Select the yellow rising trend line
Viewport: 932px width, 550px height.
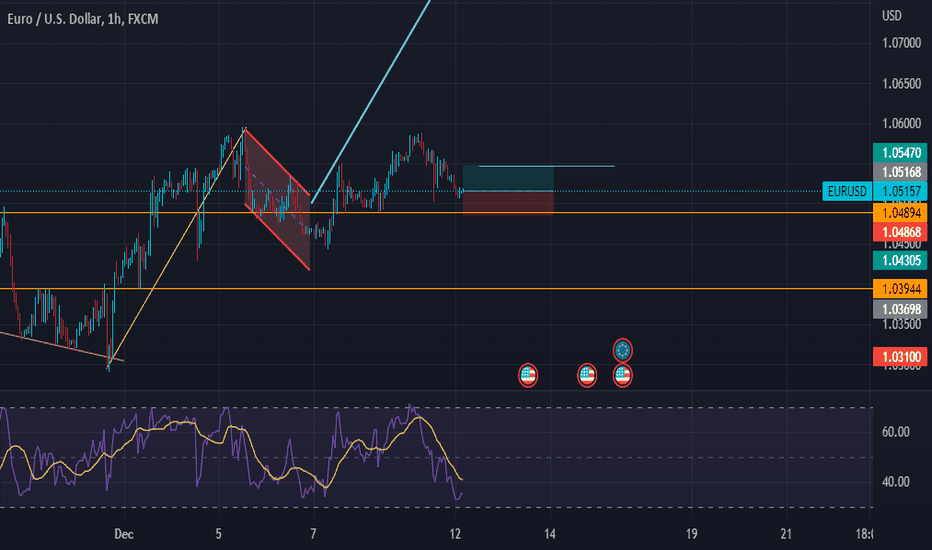click(176, 247)
